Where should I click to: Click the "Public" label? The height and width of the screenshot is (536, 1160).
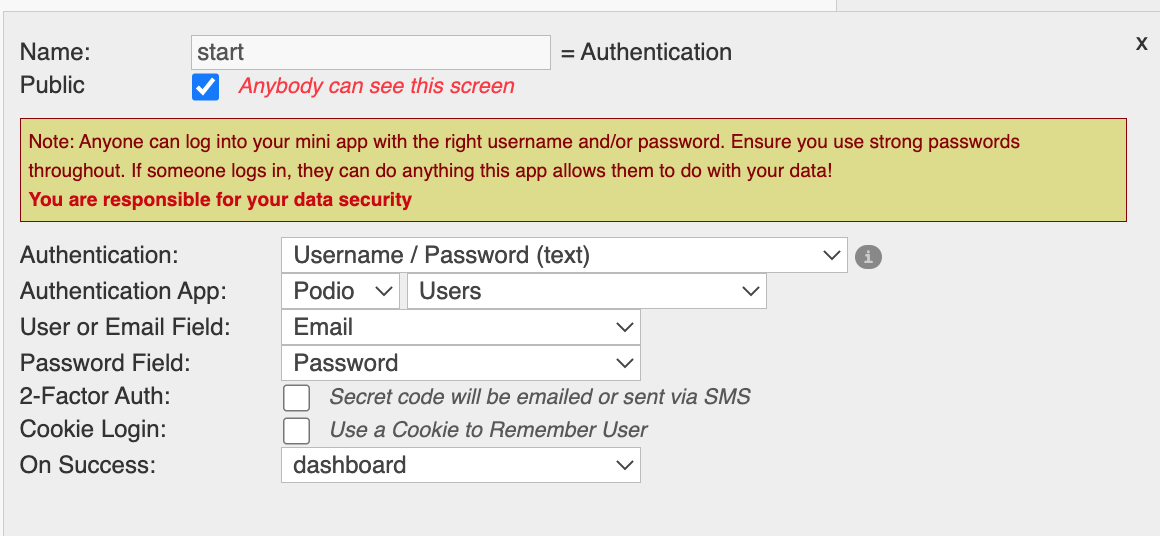[52, 85]
